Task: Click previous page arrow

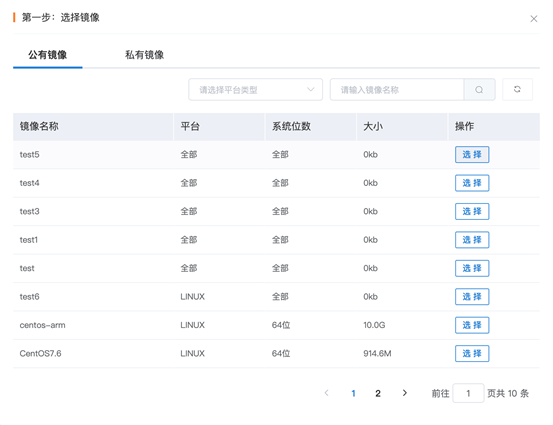Action: click(327, 393)
